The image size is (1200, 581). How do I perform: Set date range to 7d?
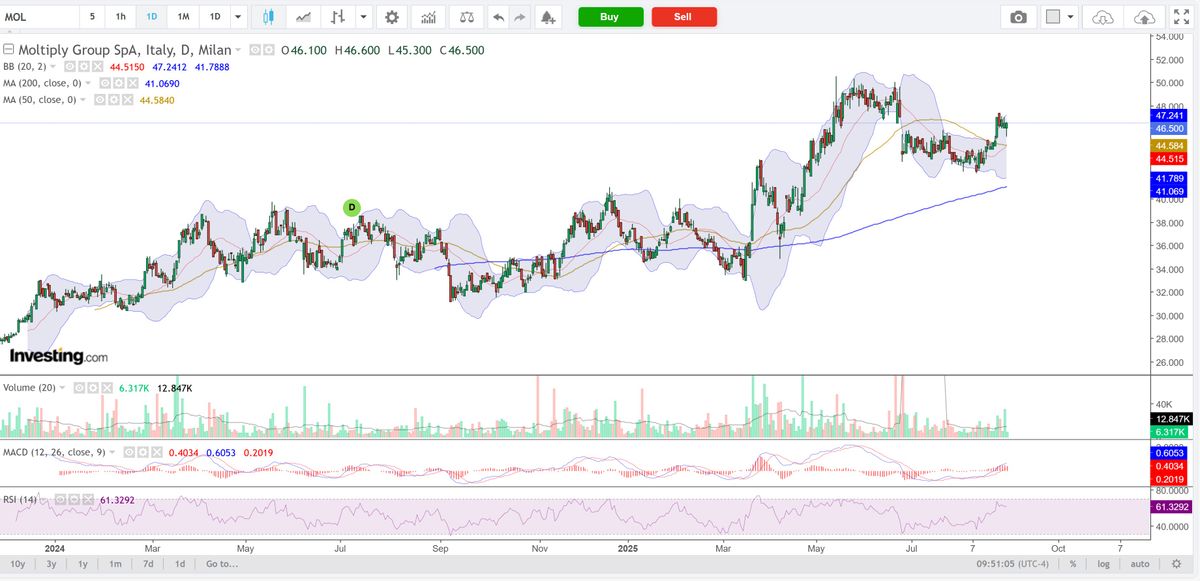(x=148, y=564)
